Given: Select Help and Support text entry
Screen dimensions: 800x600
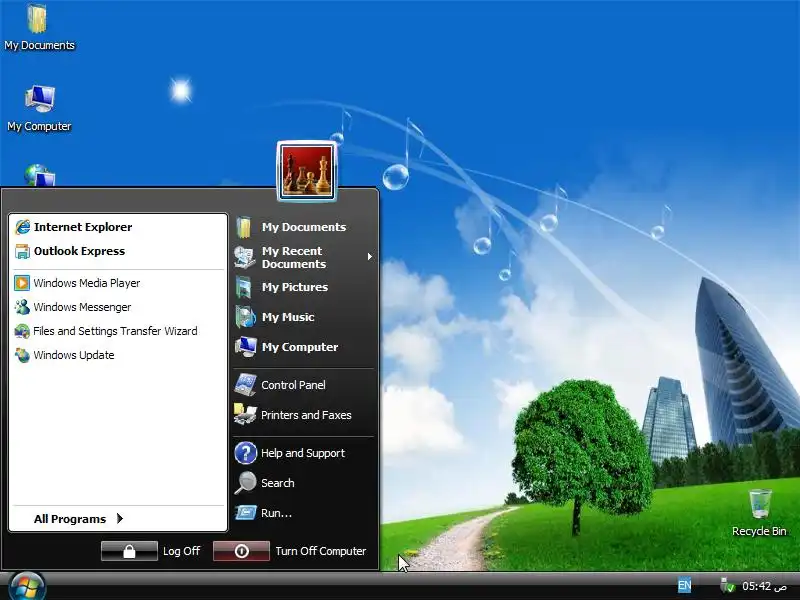Looking at the screenshot, I should pyautogui.click(x=303, y=453).
